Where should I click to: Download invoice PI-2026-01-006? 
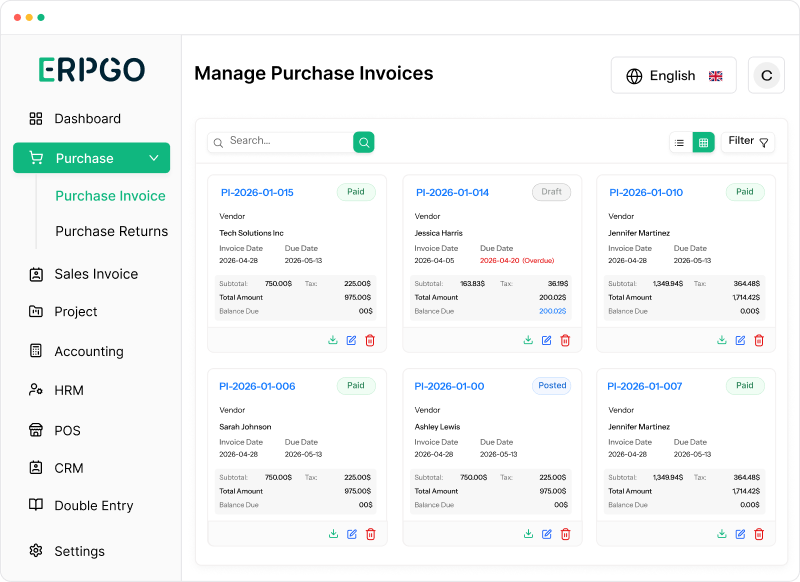(333, 534)
